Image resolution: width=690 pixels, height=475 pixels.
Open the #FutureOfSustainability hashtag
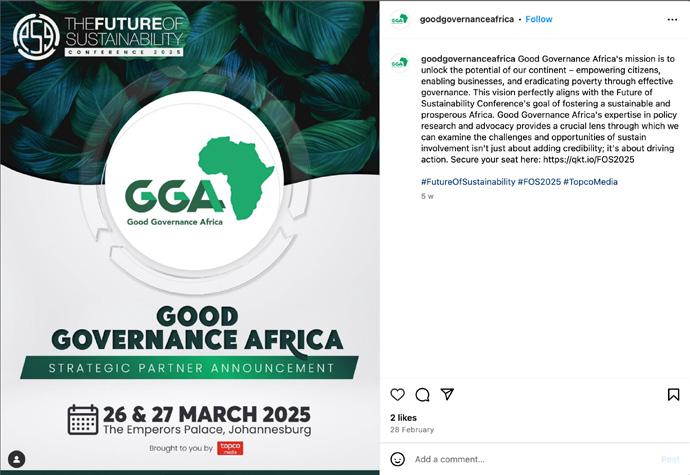[x=468, y=182]
